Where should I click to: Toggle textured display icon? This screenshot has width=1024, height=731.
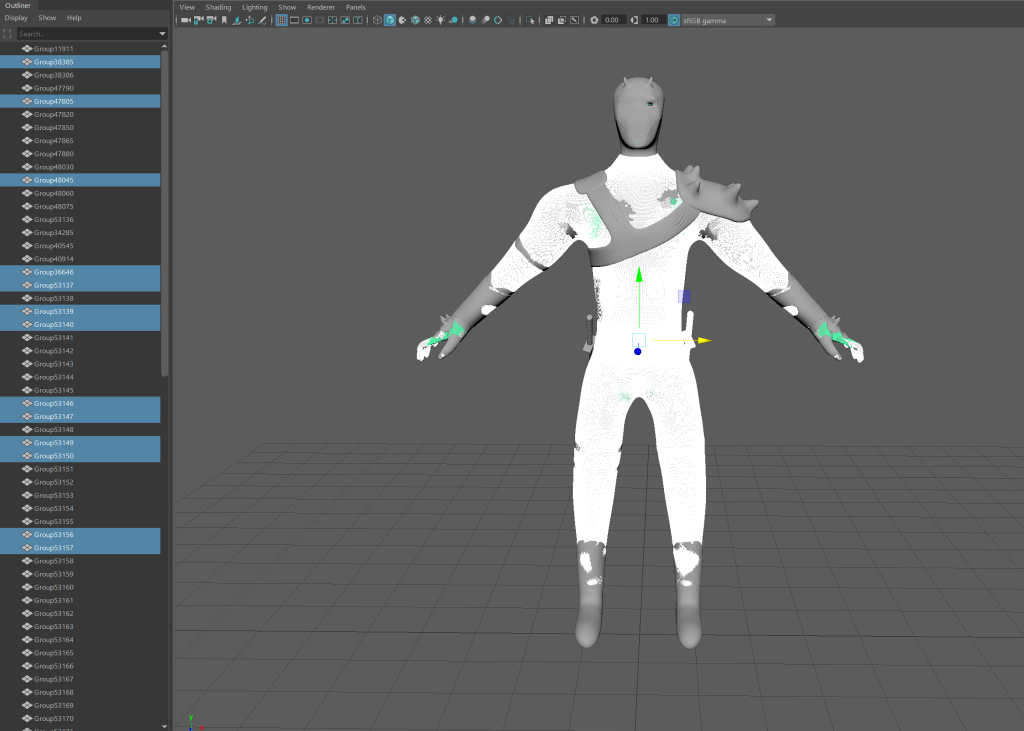(x=429, y=20)
